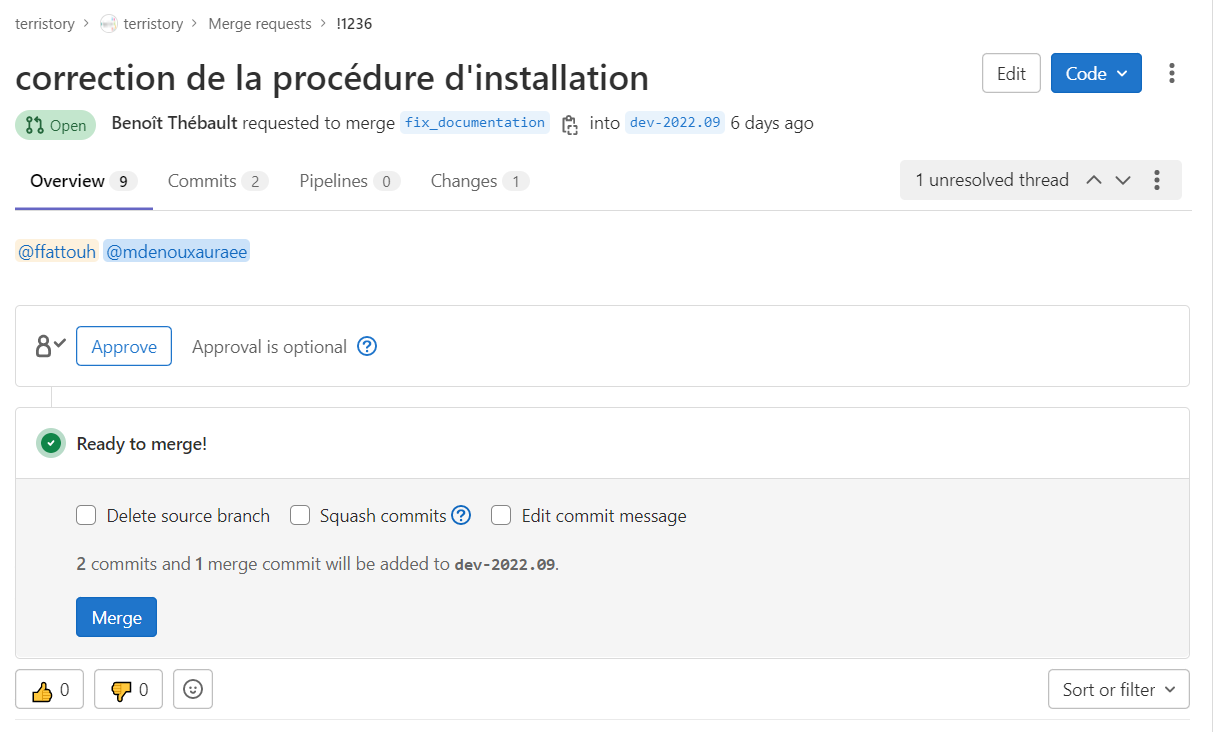The image size is (1215, 732).
Task: Open the Sort or filter dropdown
Action: tap(1119, 689)
